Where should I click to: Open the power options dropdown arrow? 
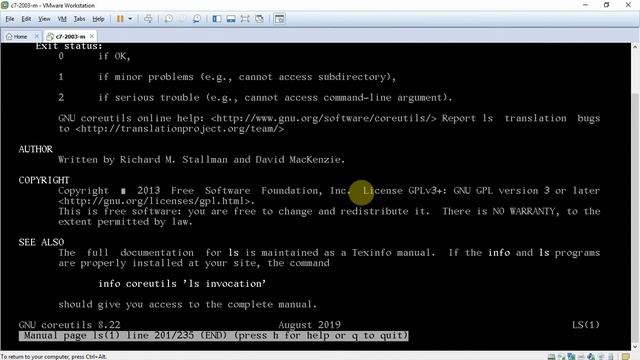point(130,19)
